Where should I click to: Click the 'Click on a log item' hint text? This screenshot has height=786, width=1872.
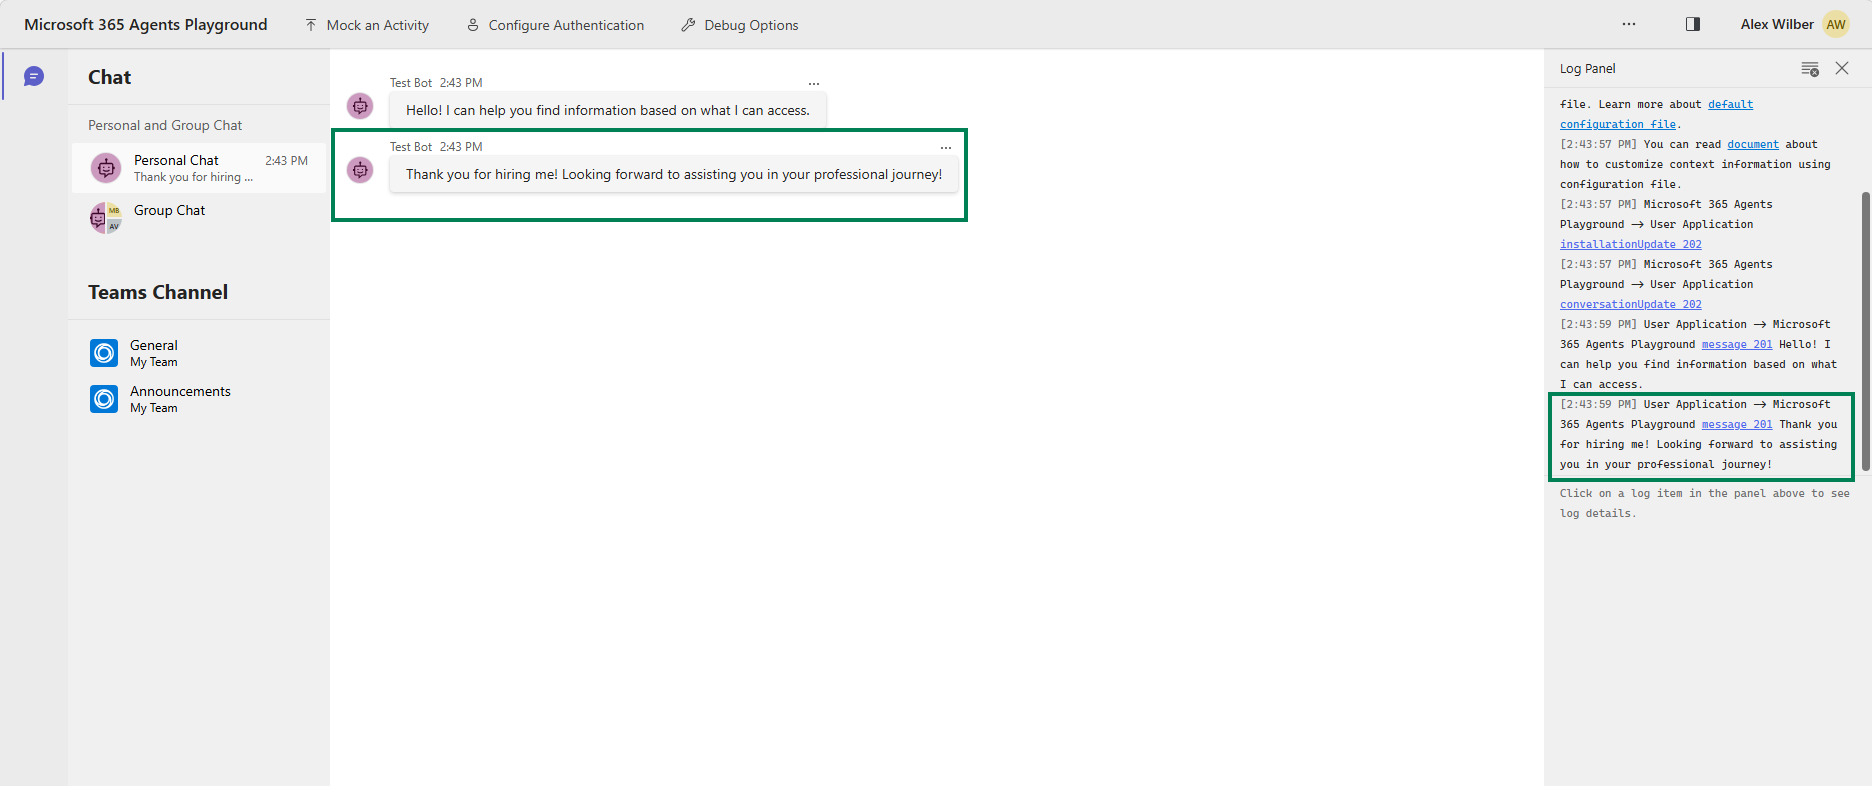tap(1705, 503)
